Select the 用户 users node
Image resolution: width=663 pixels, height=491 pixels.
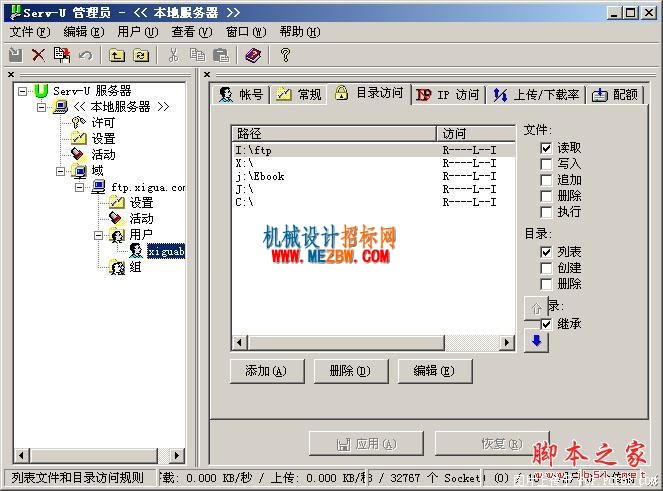click(x=141, y=235)
